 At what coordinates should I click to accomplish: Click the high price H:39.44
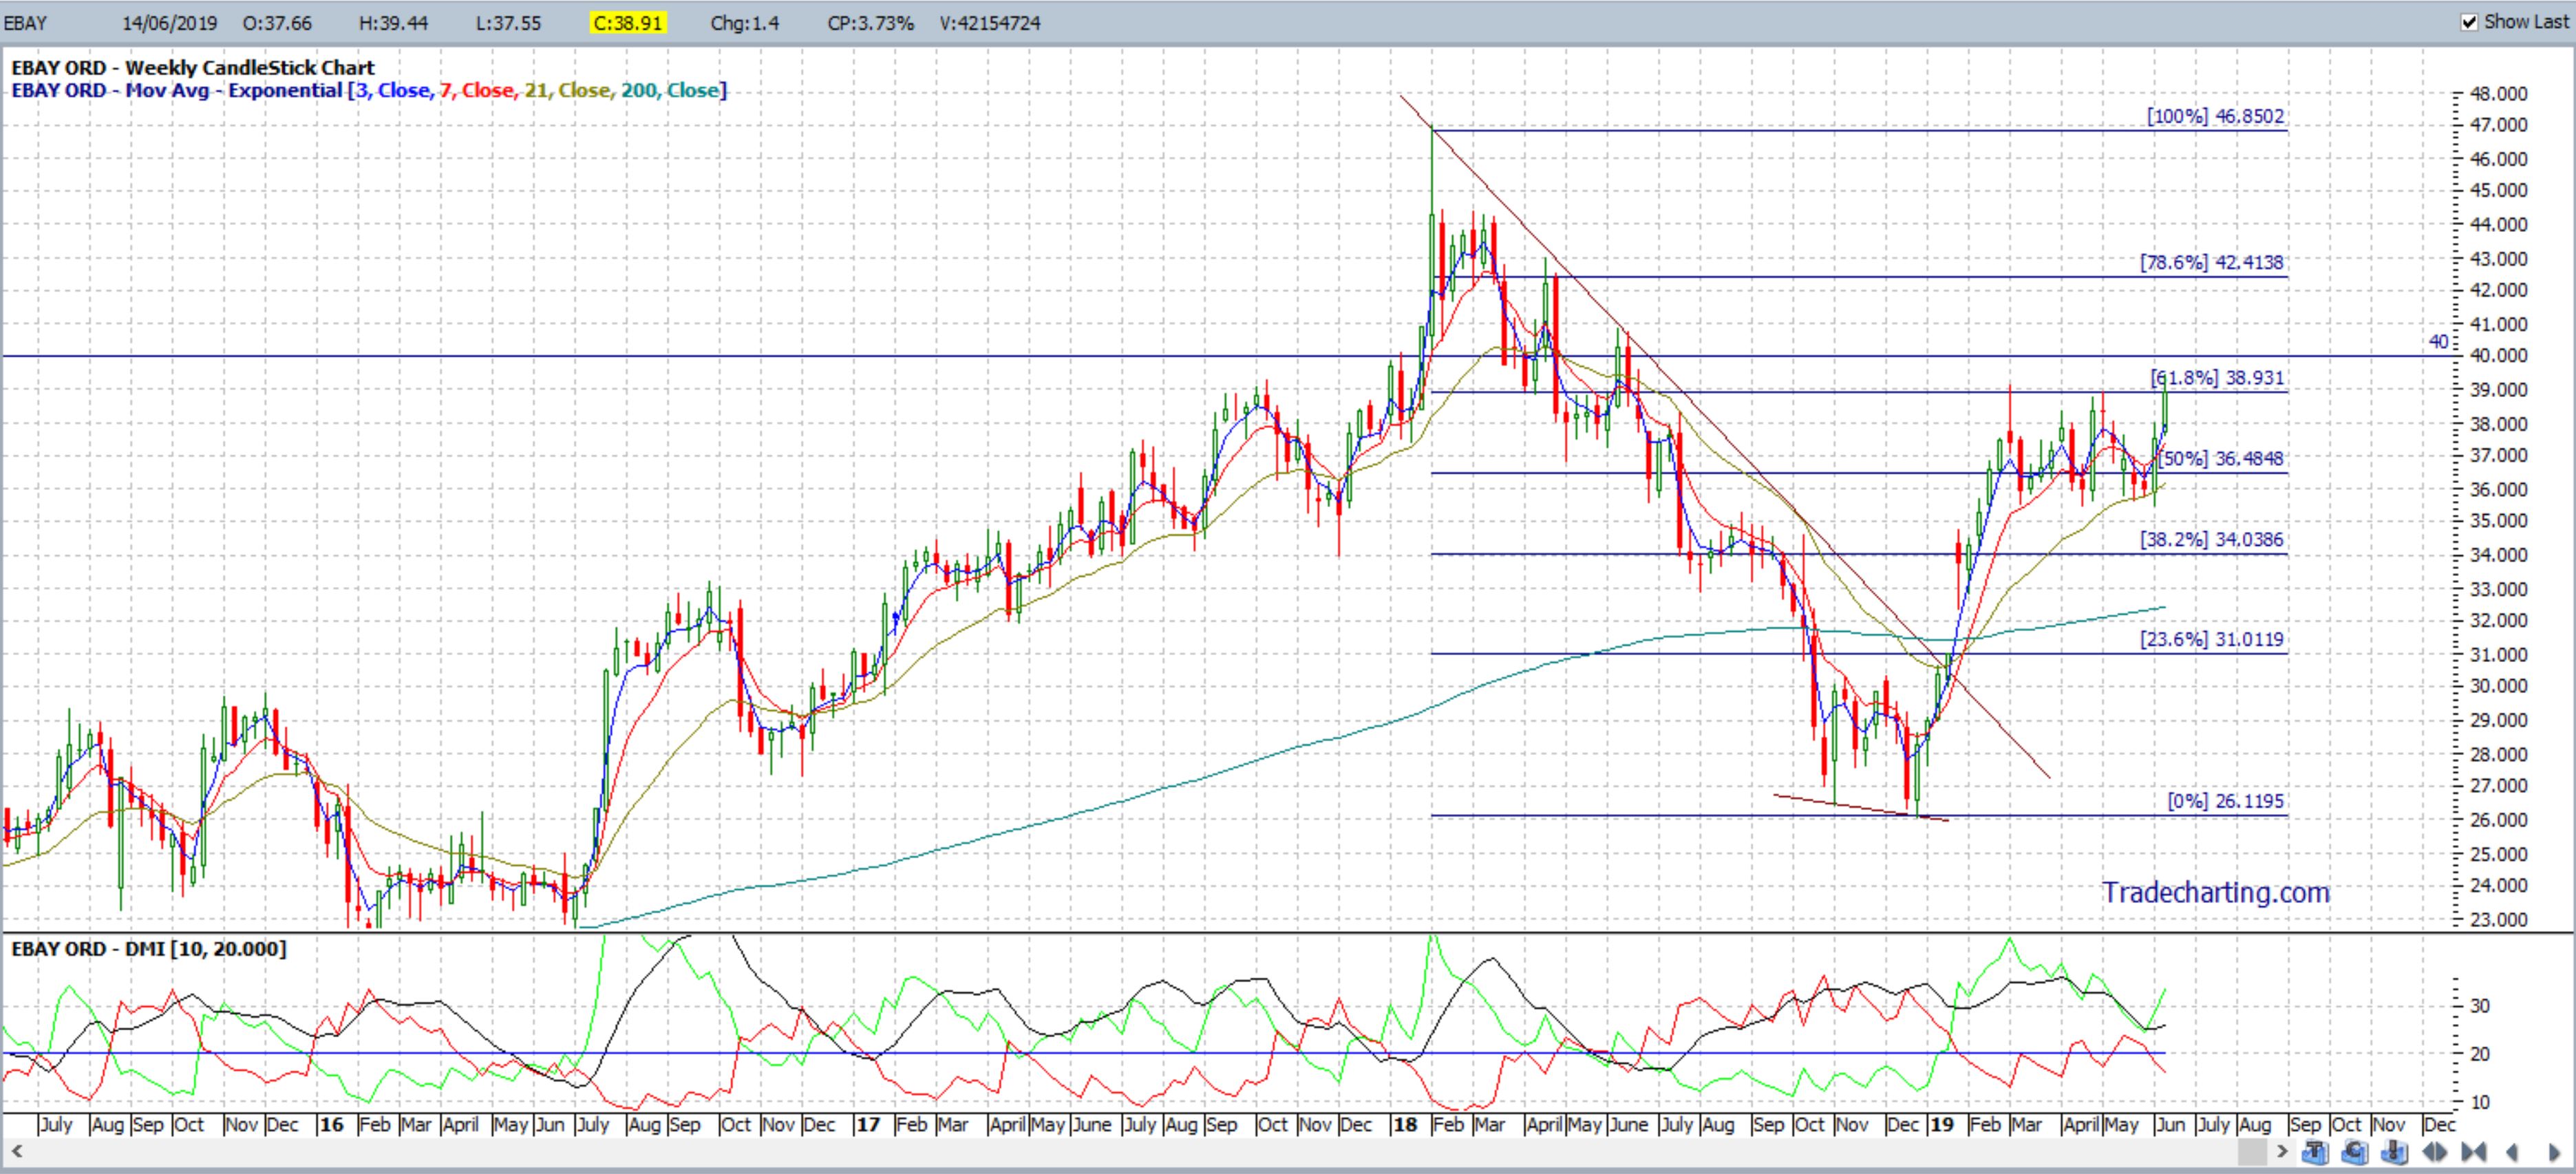tap(393, 23)
